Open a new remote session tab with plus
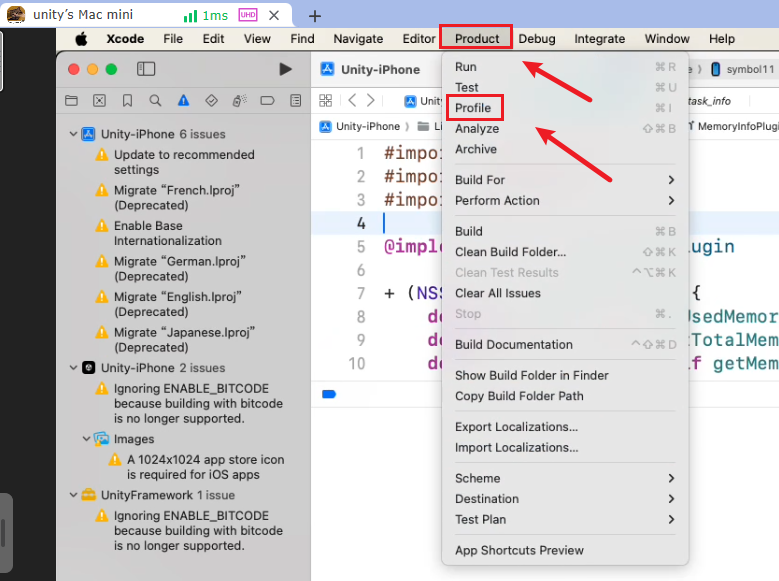The height and width of the screenshot is (581, 779). 314,16
